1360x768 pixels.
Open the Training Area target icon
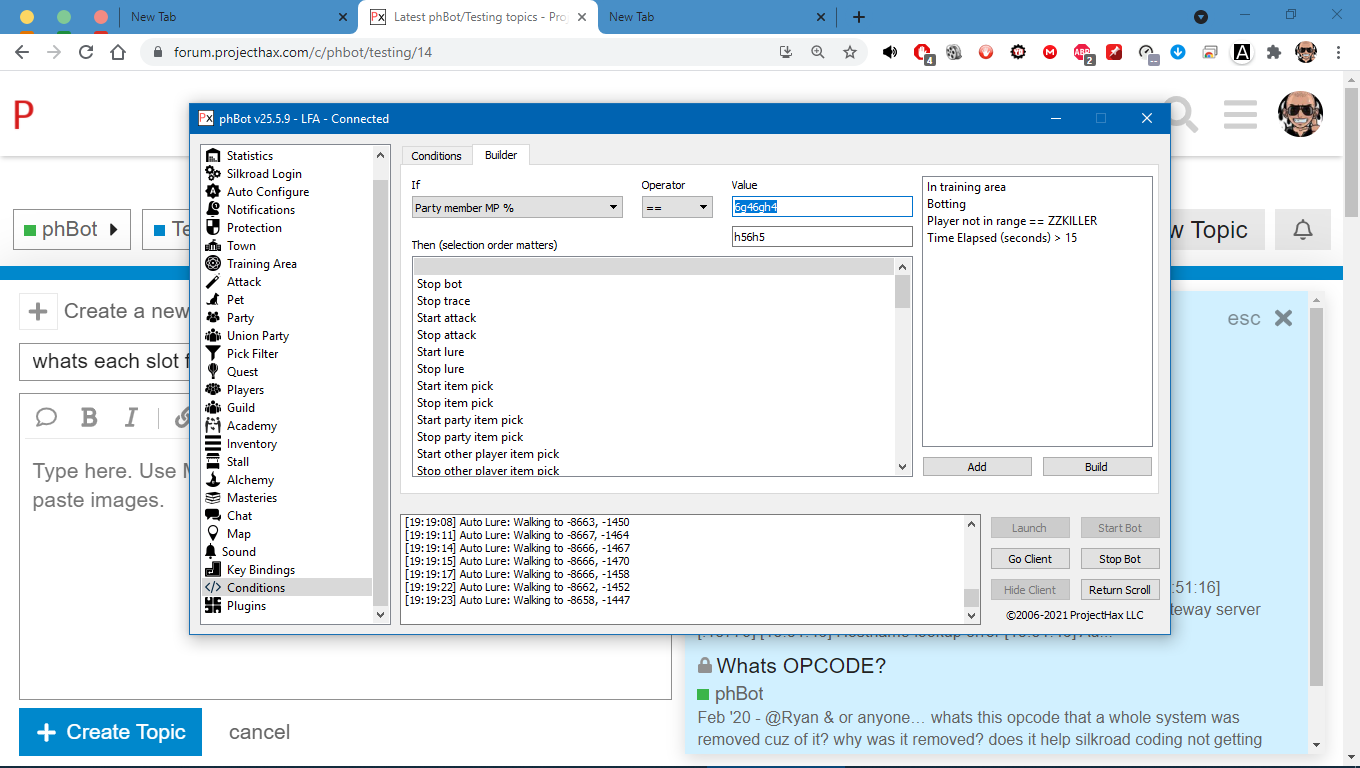tap(212, 264)
